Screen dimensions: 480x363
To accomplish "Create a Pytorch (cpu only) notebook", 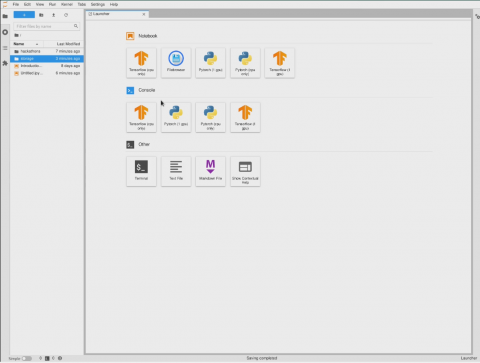I will [x=245, y=63].
